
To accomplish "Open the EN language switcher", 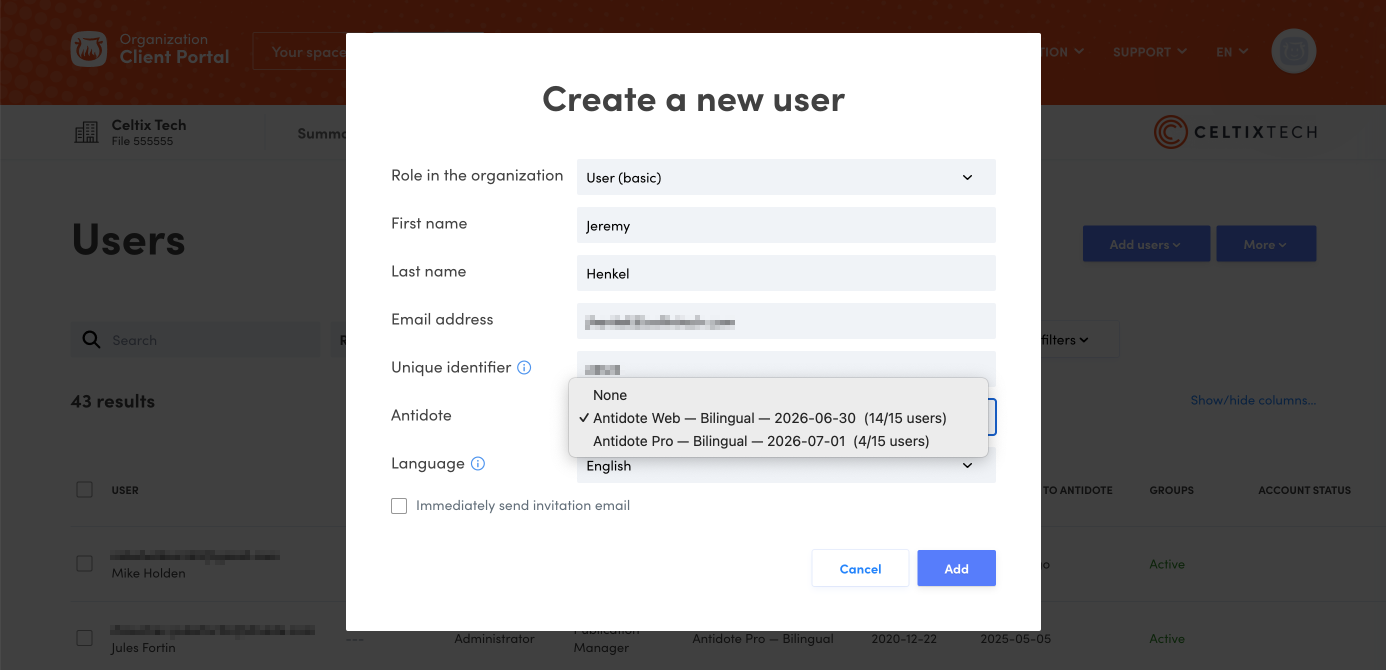I will (1232, 52).
